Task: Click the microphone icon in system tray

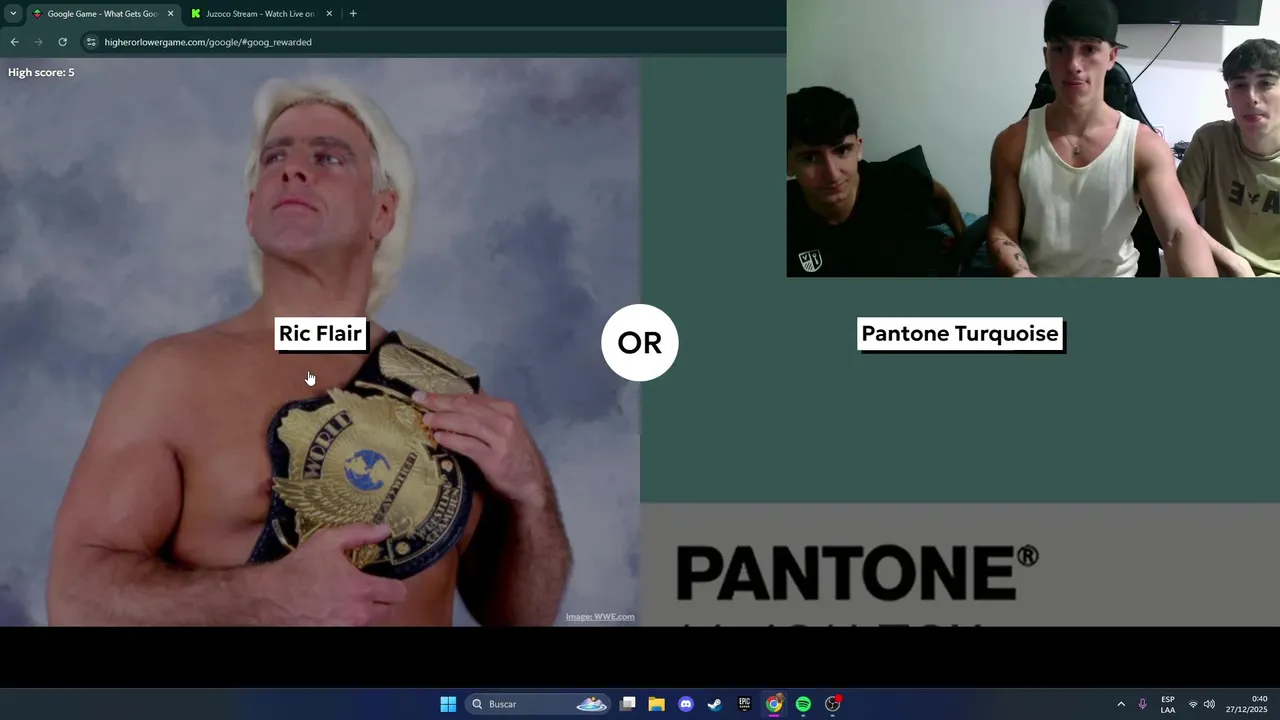Action: (x=1142, y=704)
